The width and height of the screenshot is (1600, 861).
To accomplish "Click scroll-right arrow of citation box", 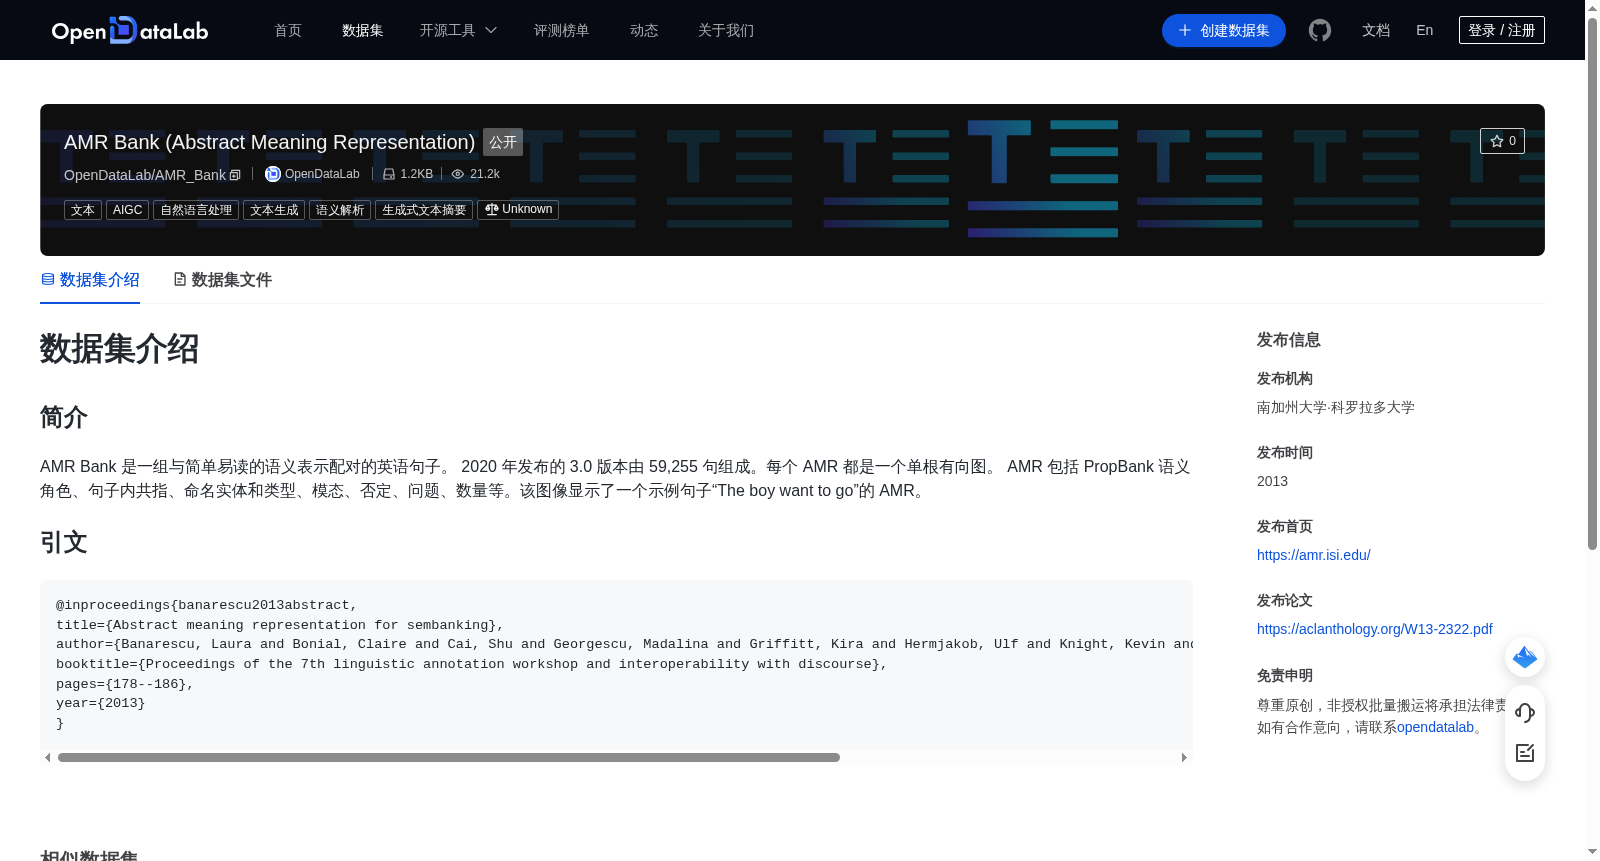I will point(1184,758).
